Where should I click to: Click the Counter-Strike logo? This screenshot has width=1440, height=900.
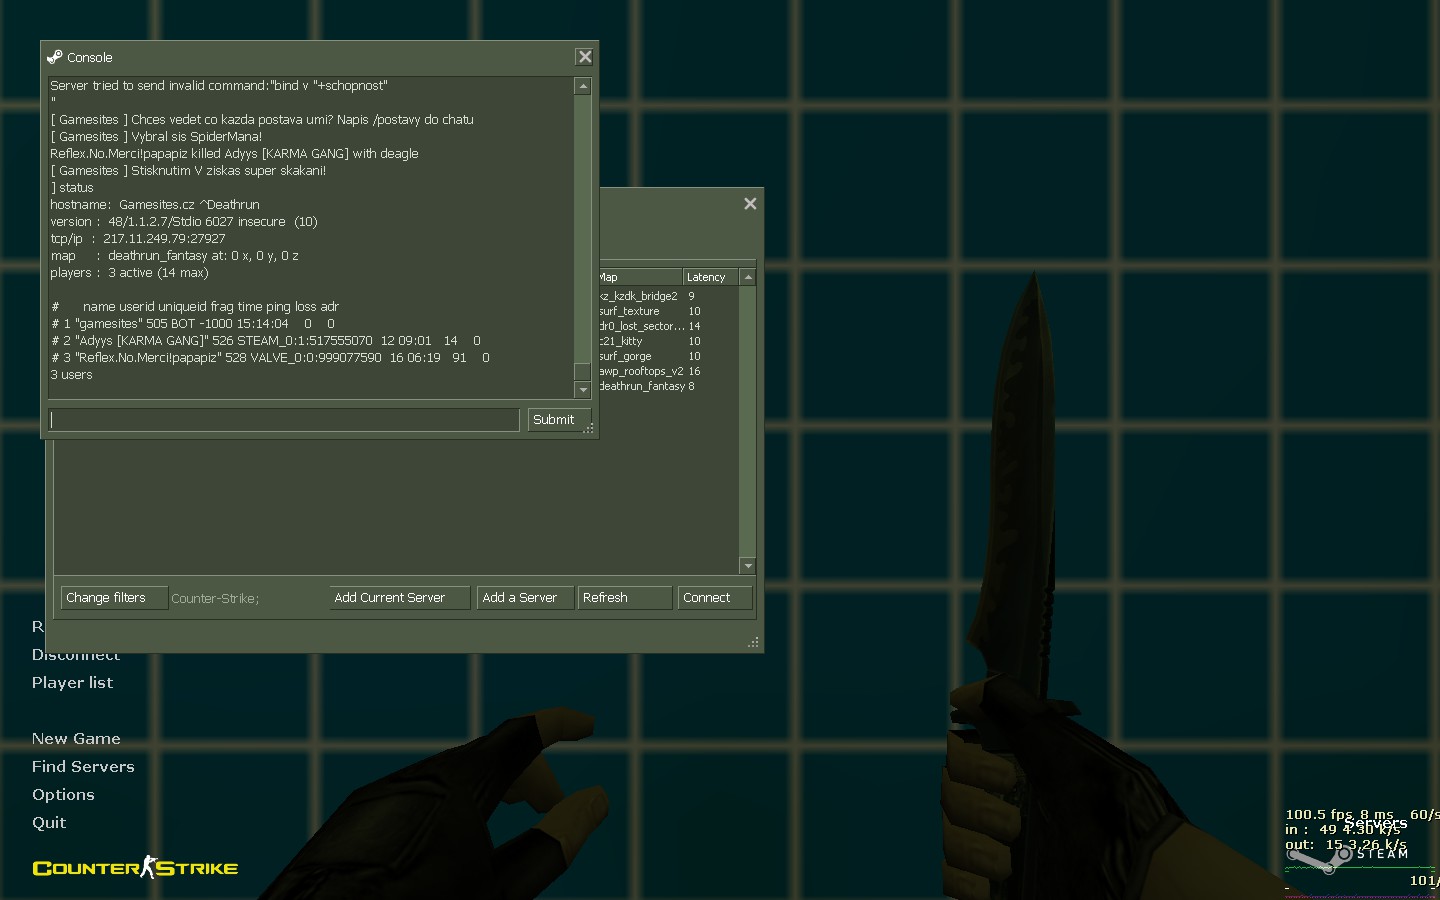[x=135, y=867]
